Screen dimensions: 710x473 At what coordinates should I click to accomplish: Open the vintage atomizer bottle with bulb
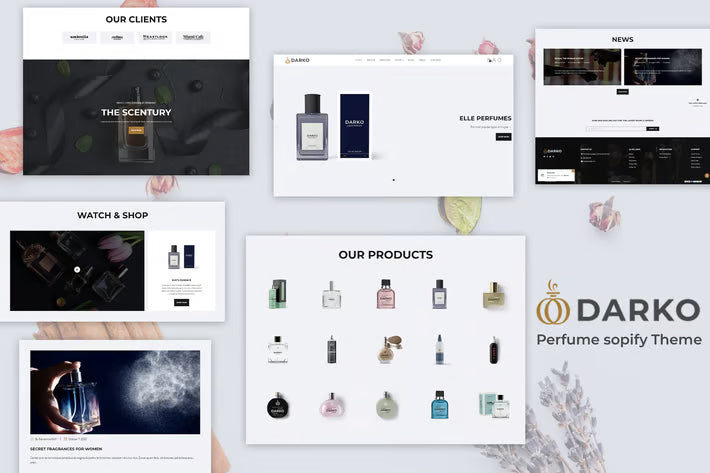(388, 349)
